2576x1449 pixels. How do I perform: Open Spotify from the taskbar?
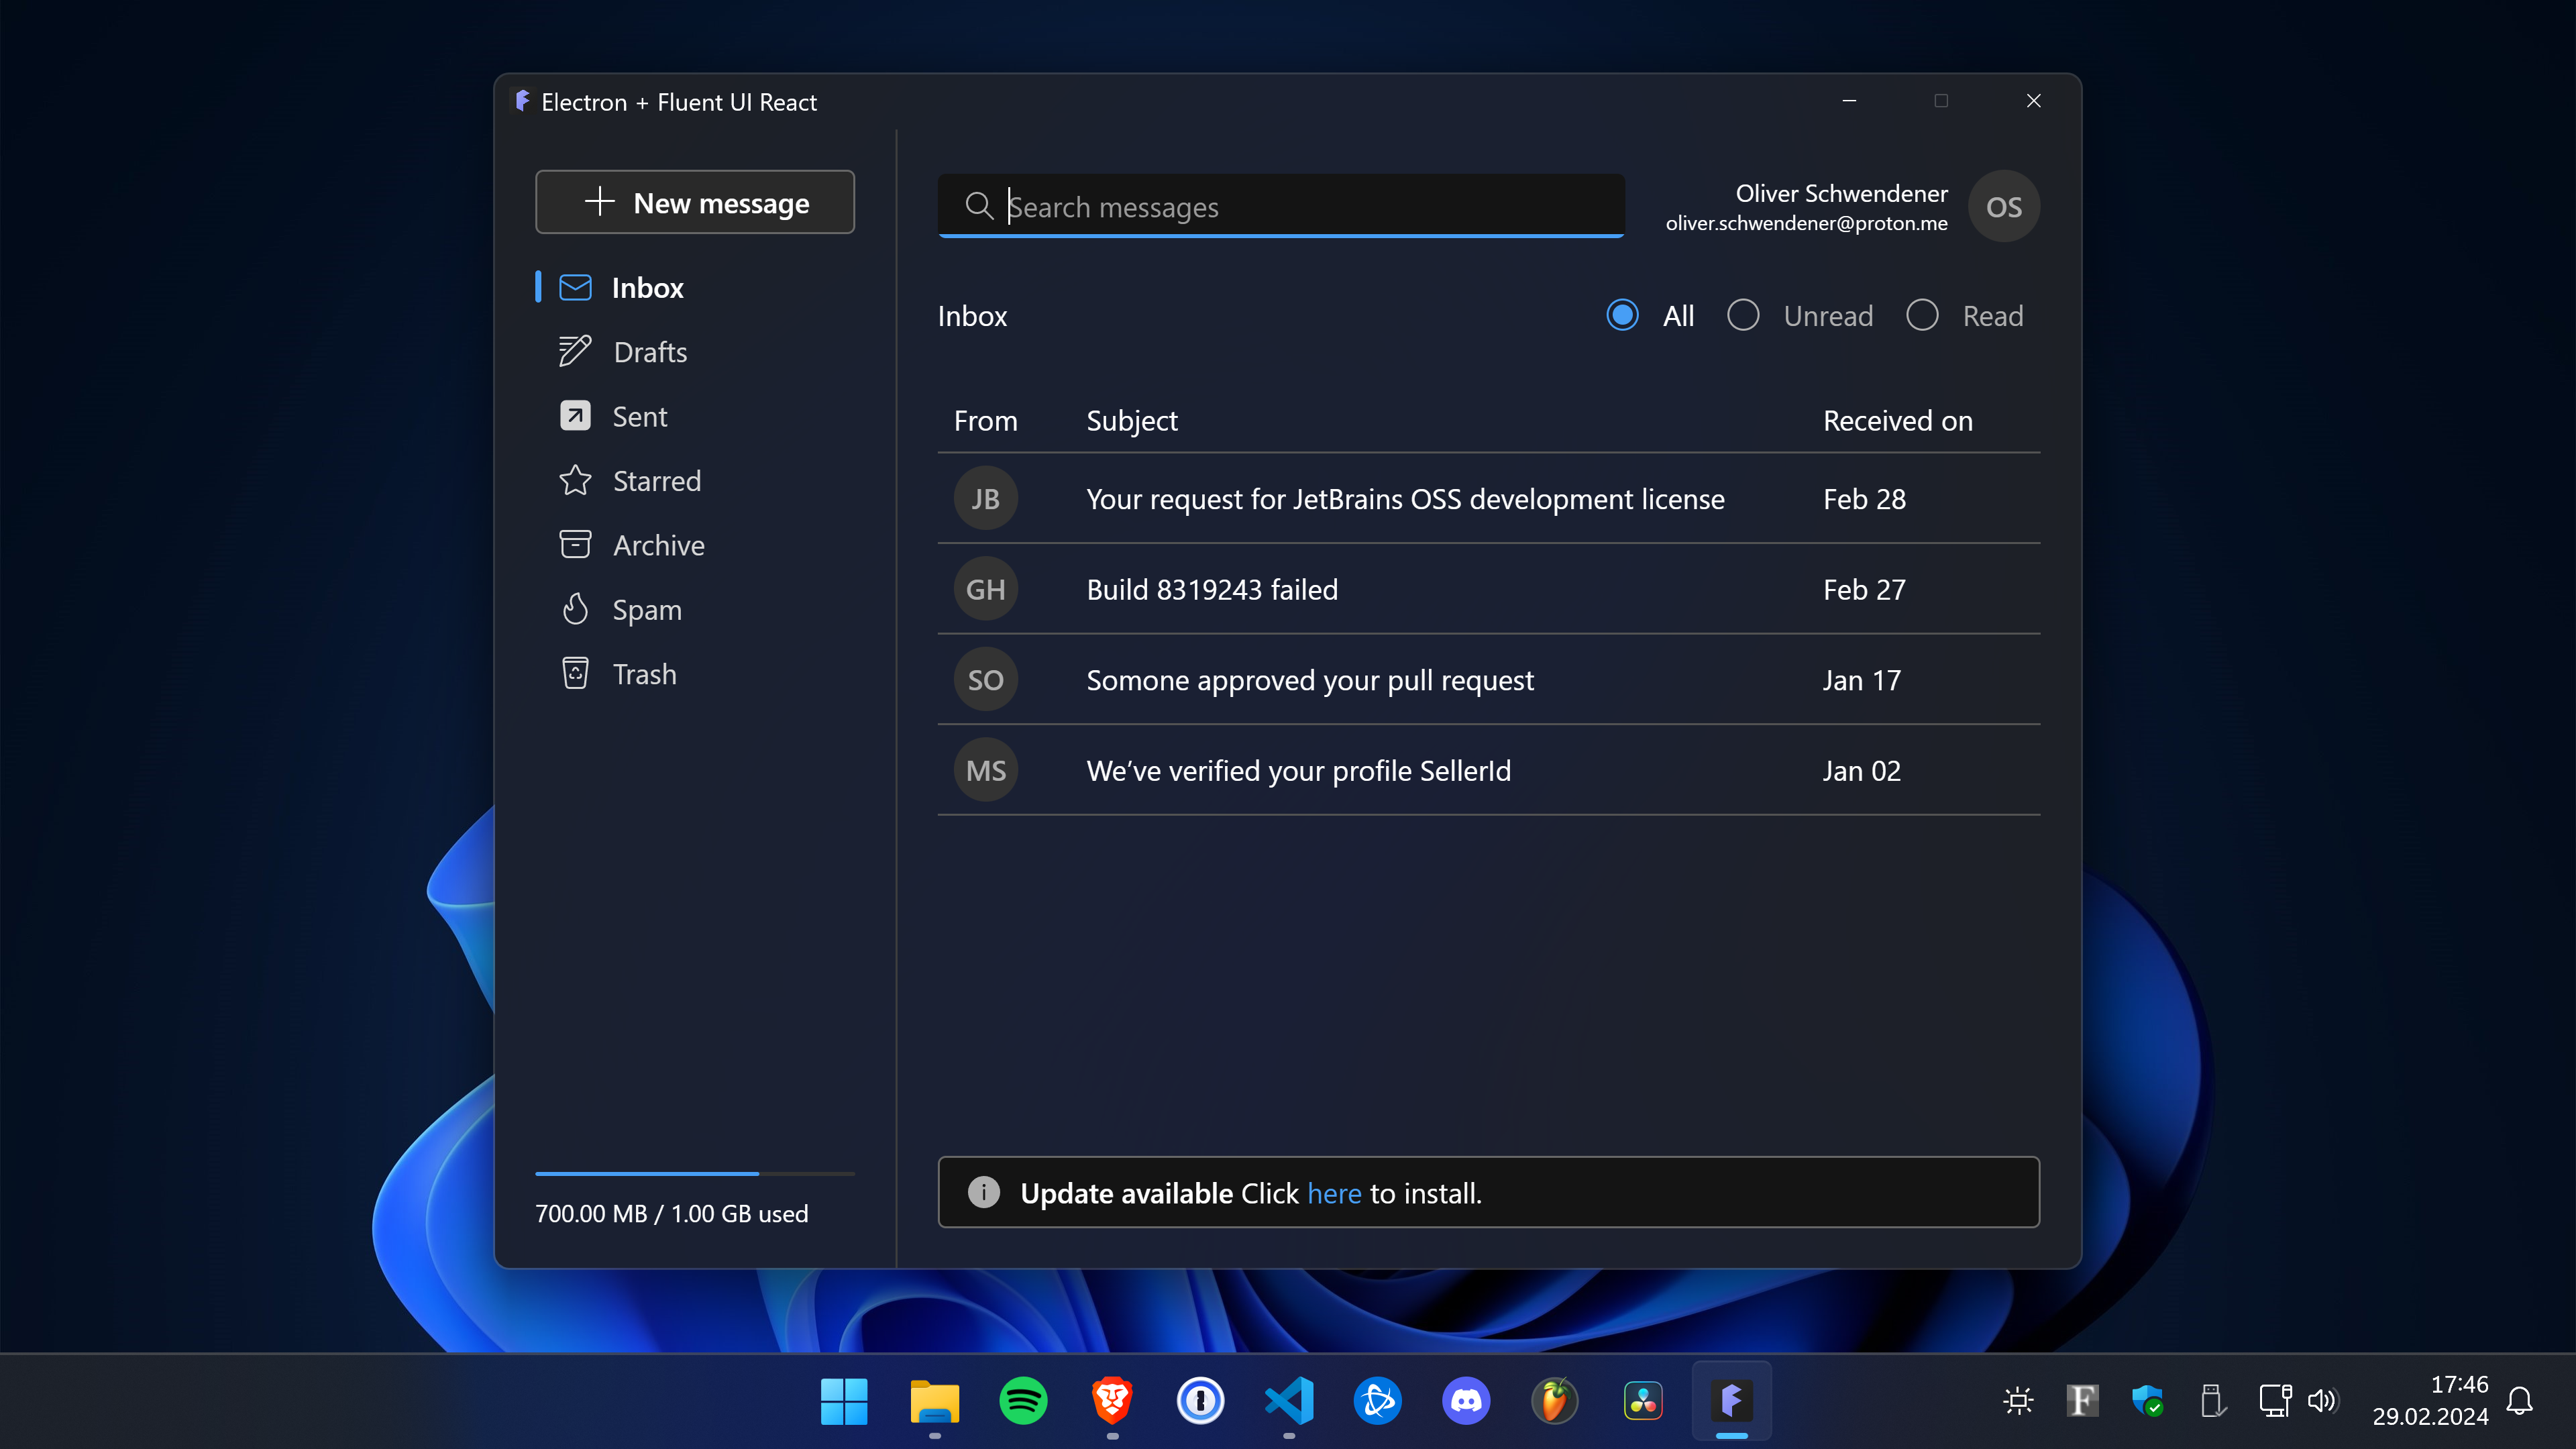1023,1400
